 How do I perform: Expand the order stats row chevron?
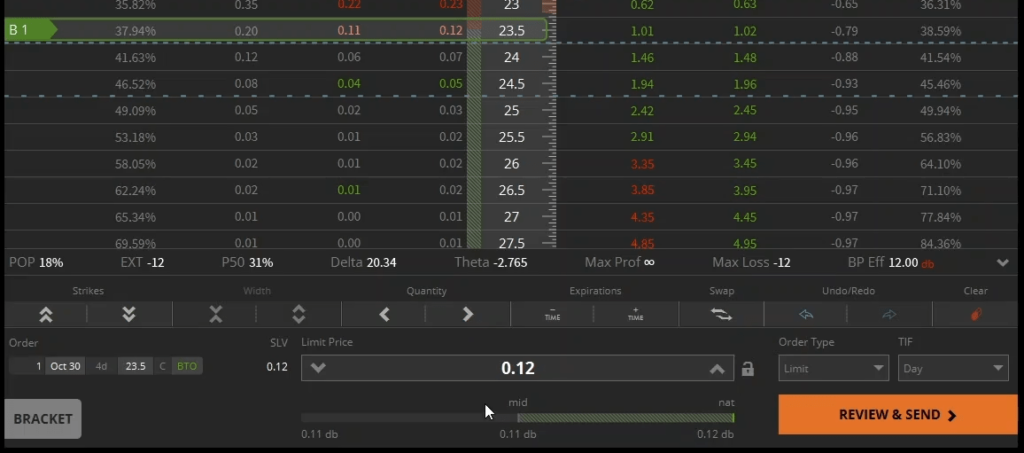1003,263
